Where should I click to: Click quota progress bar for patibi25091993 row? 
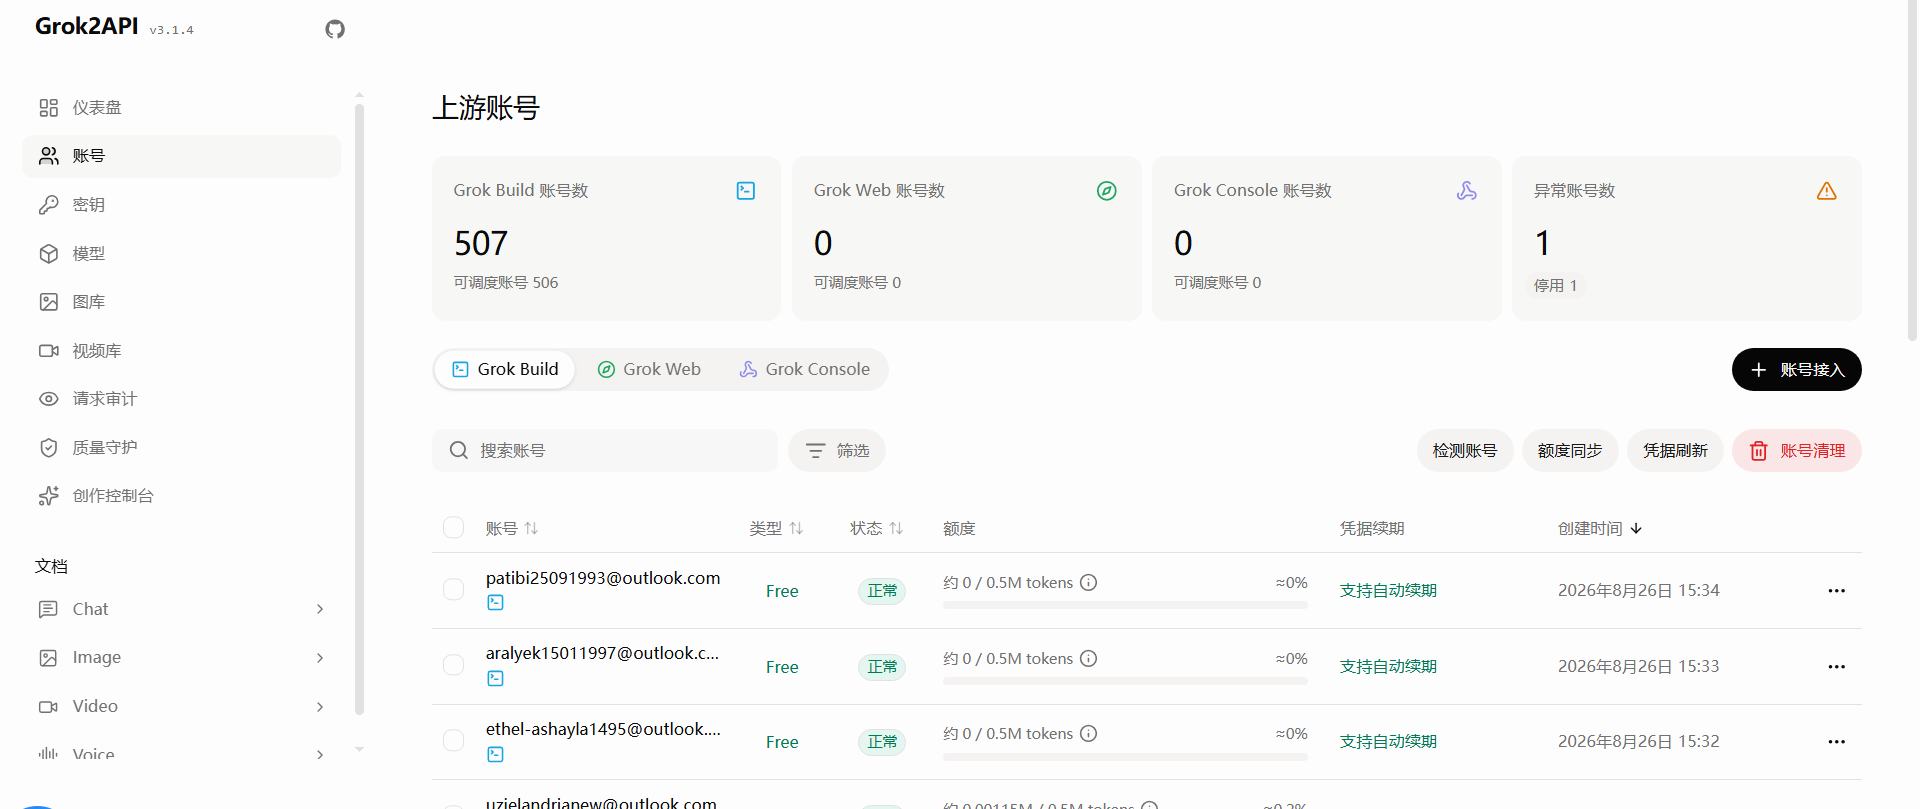click(x=1125, y=605)
